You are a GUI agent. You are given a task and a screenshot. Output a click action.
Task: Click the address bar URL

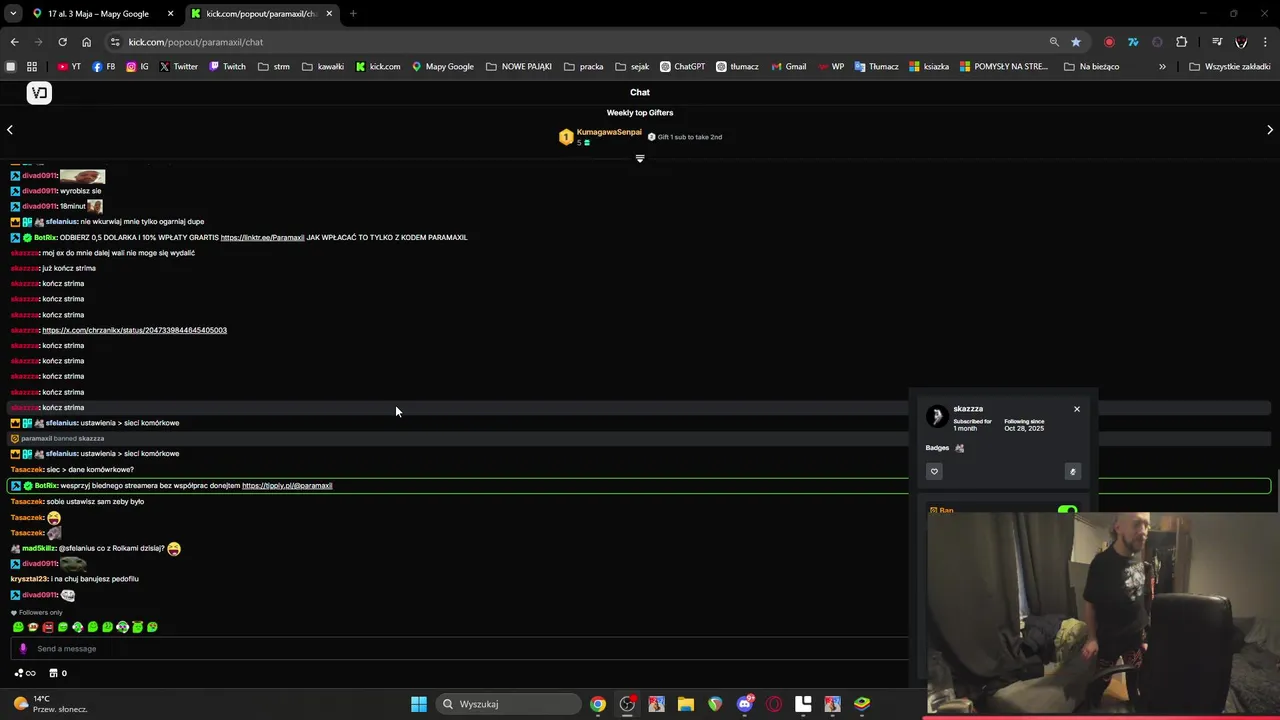196,42
